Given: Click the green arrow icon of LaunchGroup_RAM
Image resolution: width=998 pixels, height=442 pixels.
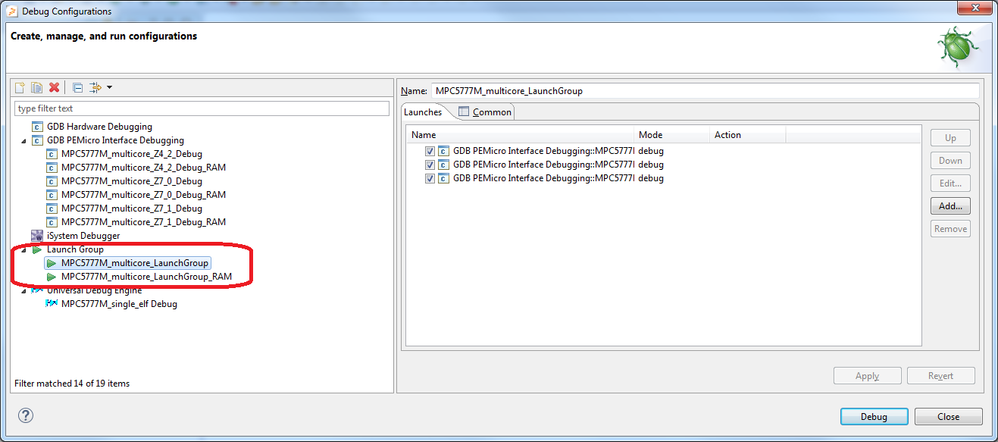Looking at the screenshot, I should click(x=52, y=277).
